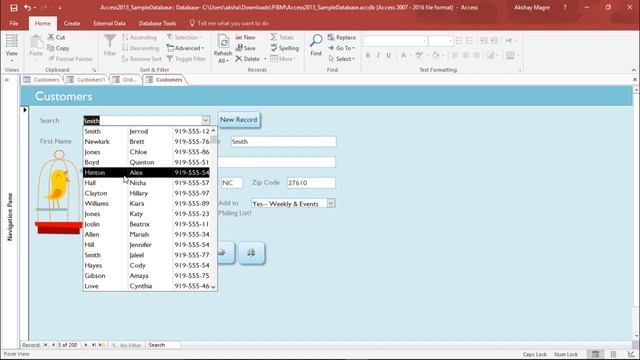Click Replace in Find group
640x360 pixels.
tap(342, 37)
